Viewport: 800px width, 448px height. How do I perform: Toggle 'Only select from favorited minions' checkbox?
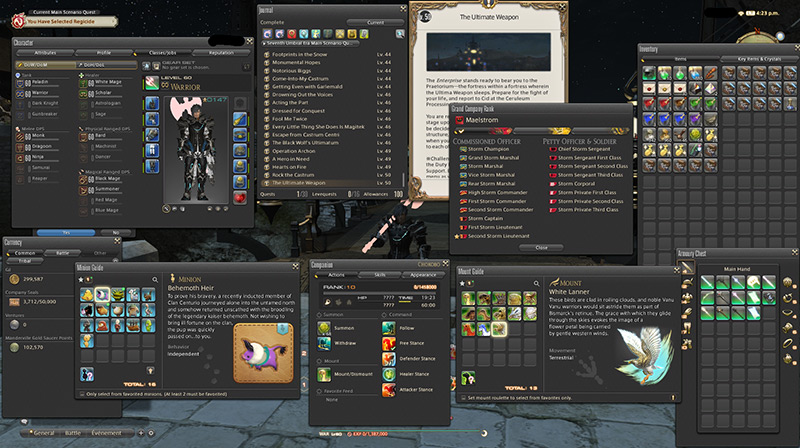pyautogui.click(x=82, y=394)
